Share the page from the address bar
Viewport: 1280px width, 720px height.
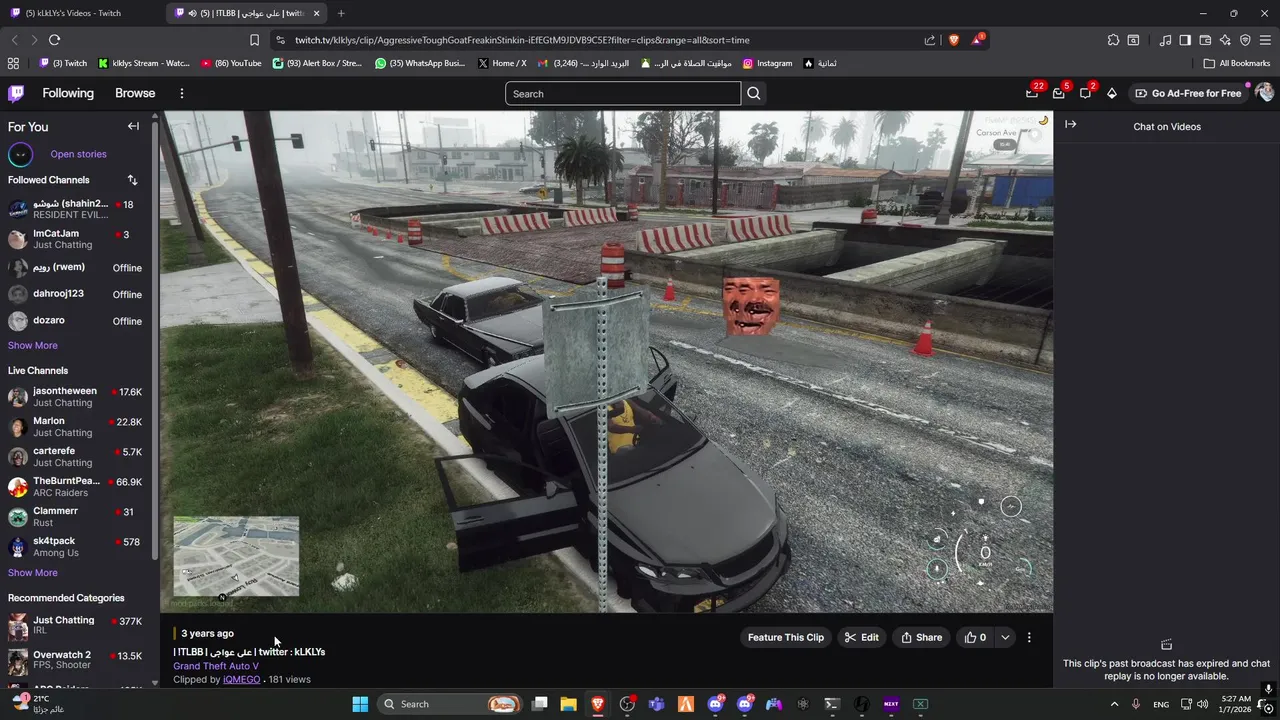[930, 40]
